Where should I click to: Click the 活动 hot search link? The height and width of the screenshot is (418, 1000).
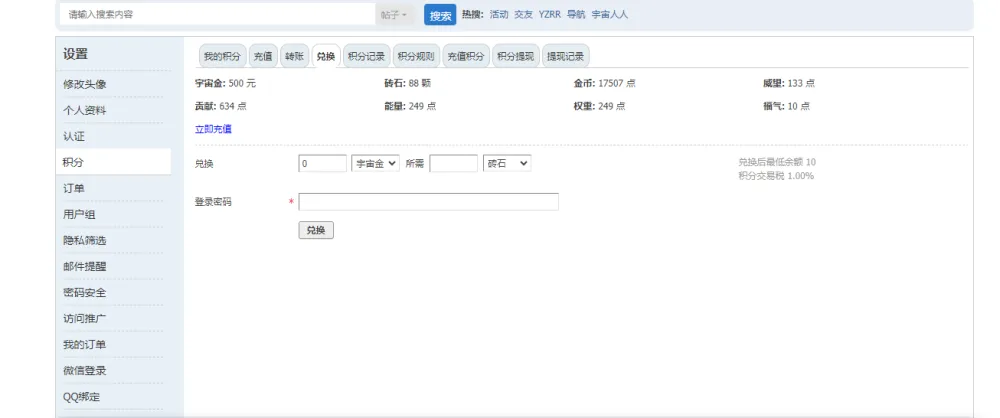pyautogui.click(x=498, y=15)
